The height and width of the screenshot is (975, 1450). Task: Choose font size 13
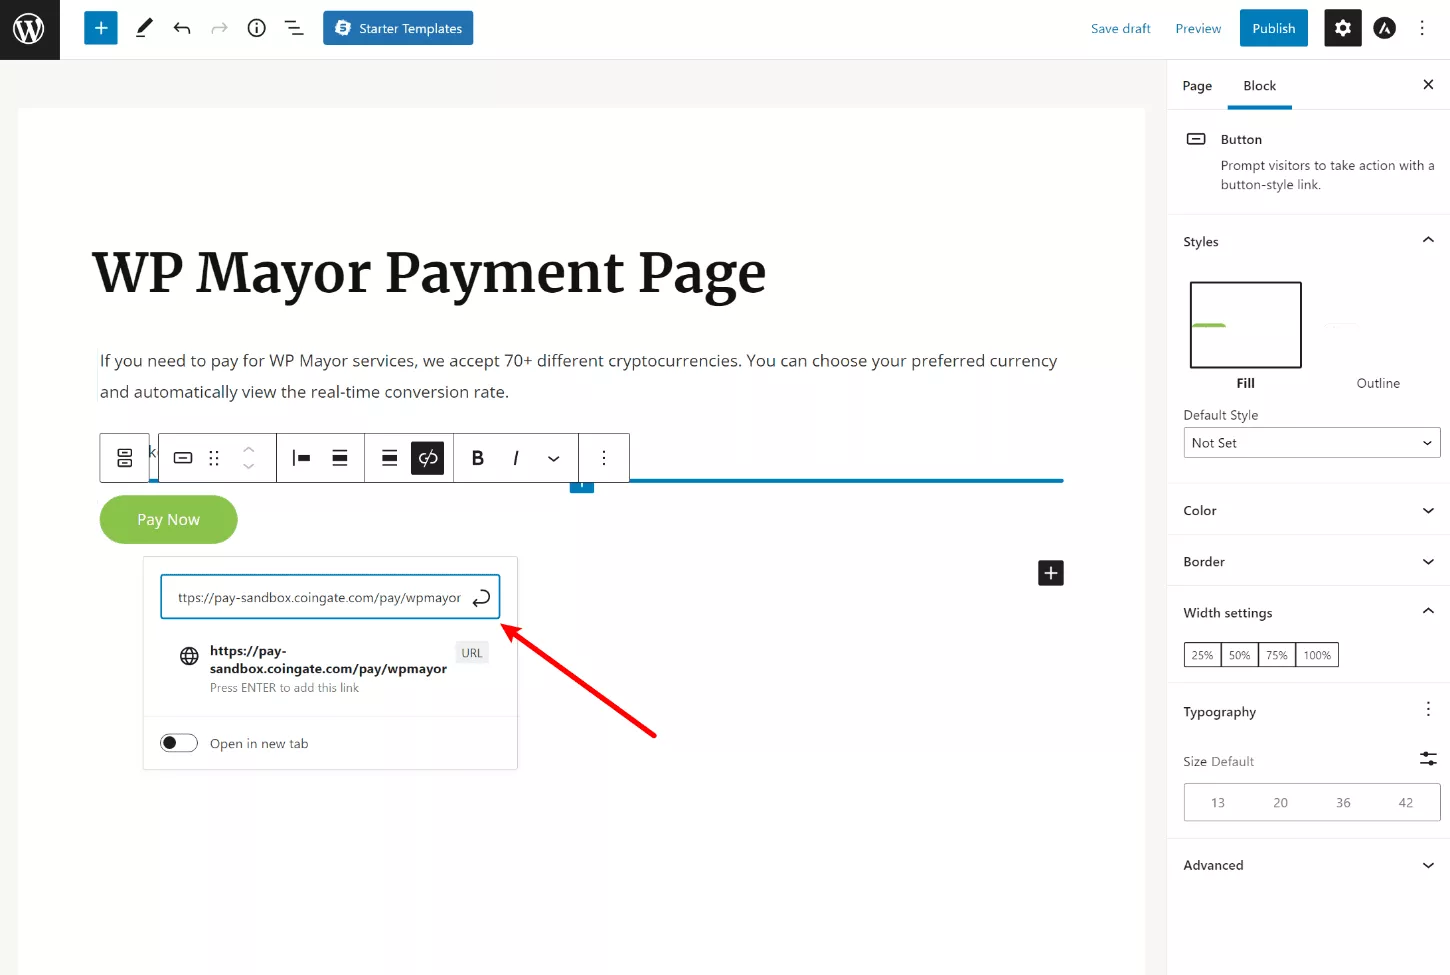tap(1217, 802)
